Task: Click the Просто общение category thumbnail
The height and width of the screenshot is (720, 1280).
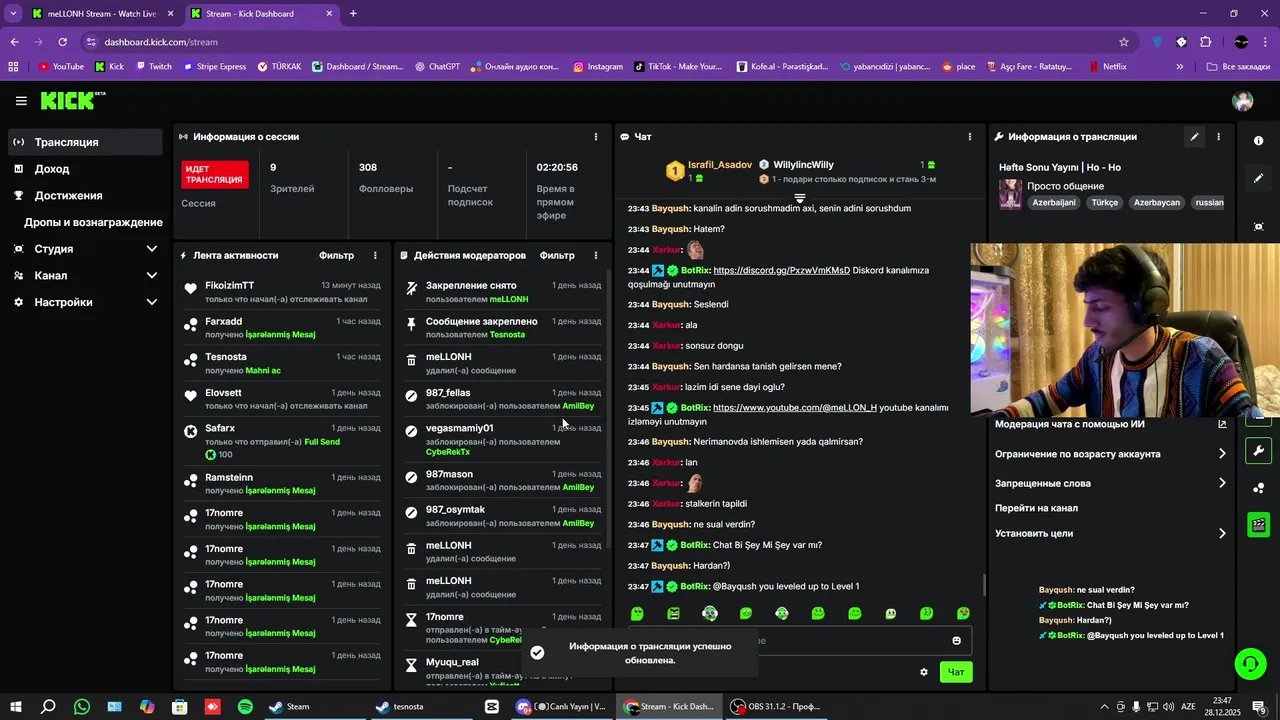Action: 1010,194
